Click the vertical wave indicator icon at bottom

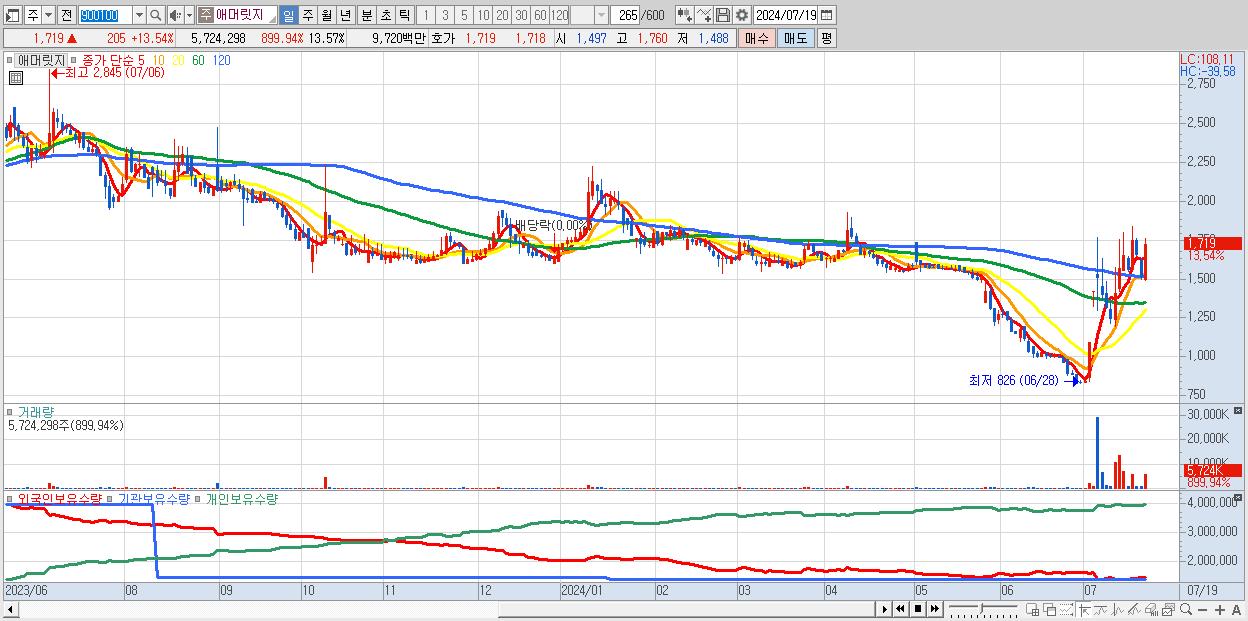1118,609
